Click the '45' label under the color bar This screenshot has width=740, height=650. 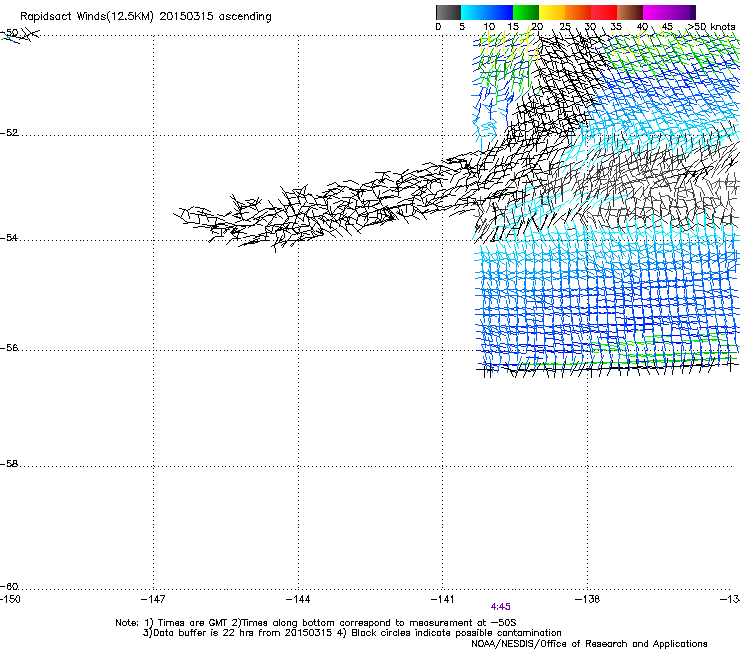point(667,26)
